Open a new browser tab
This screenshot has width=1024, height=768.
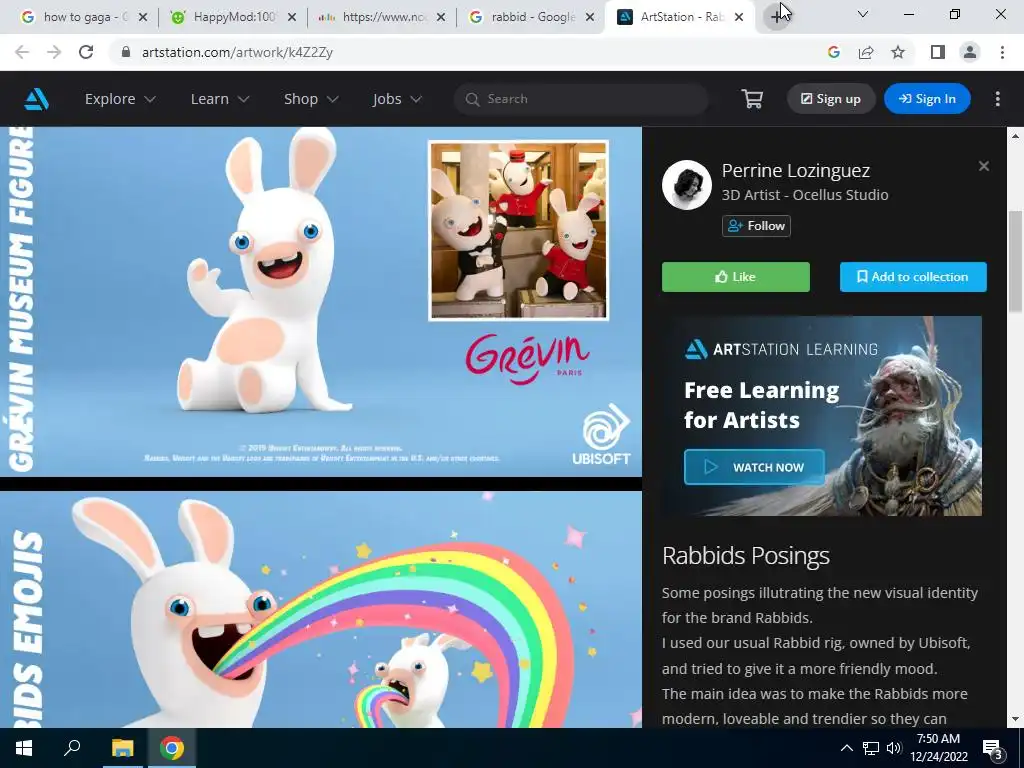coord(776,17)
